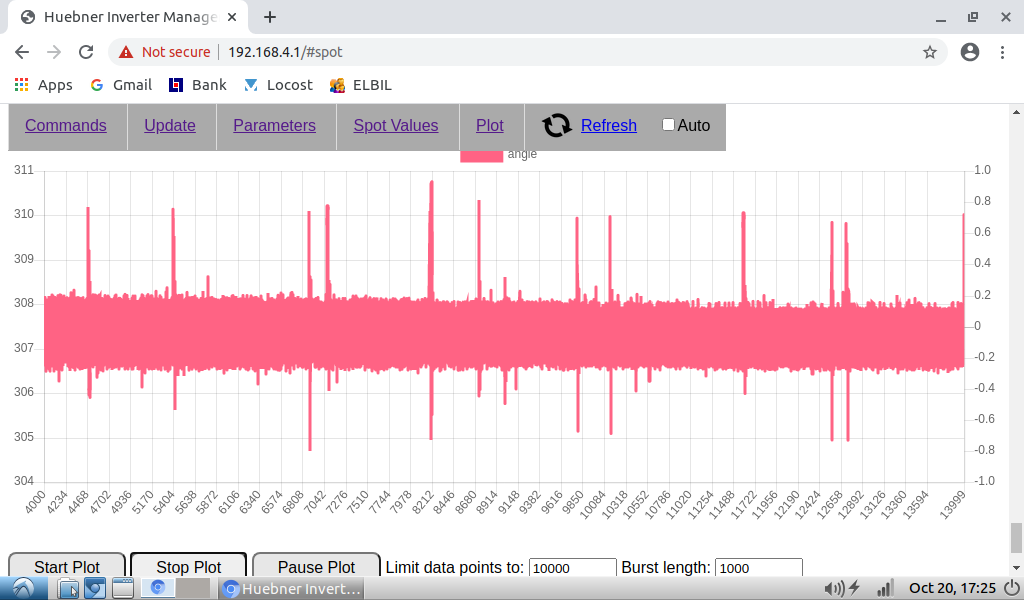Switch to the Spot Values page
1024x600 pixels.
(x=396, y=125)
